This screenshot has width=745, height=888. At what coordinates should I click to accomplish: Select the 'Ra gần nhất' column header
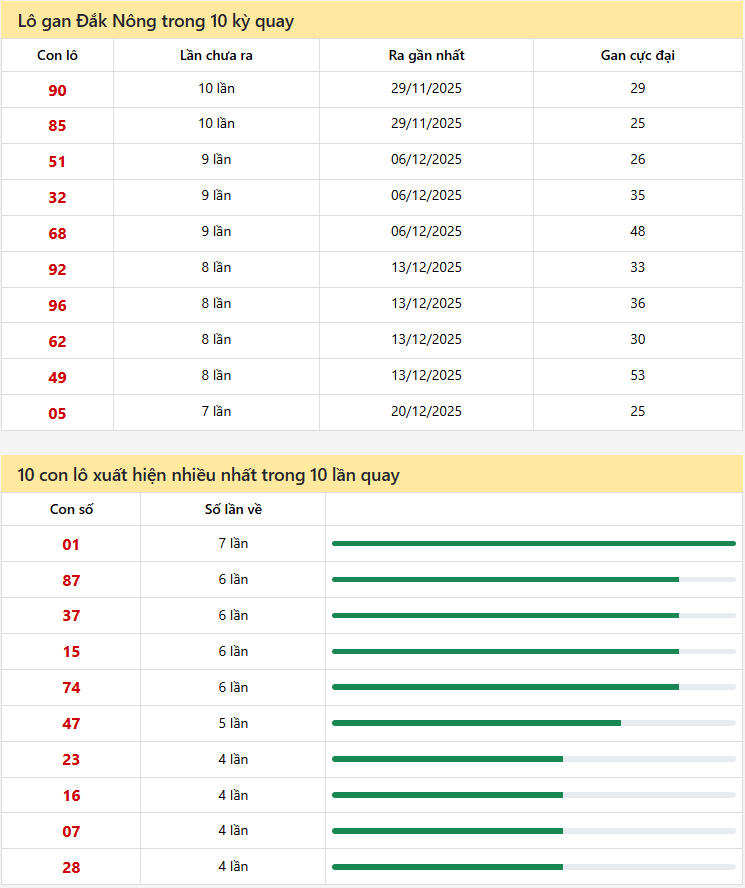tap(426, 56)
